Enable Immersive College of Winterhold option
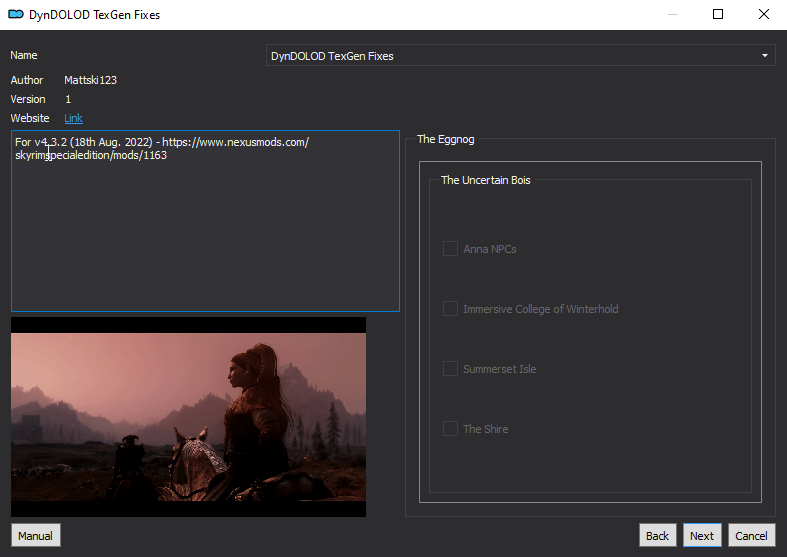Screen dimensions: 787x557 pos(450,309)
